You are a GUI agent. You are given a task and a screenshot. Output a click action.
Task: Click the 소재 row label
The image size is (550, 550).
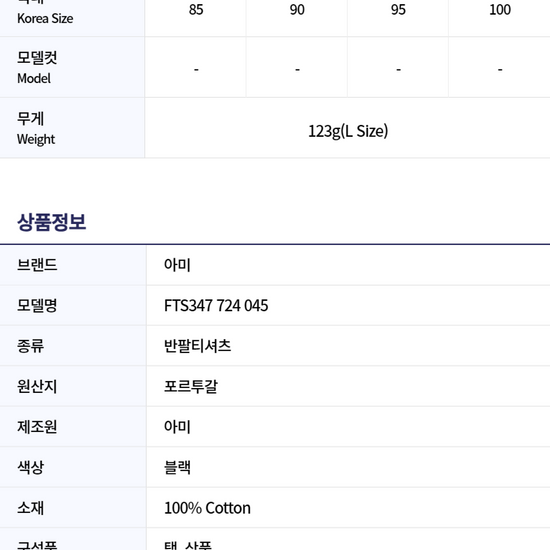pos(31,508)
